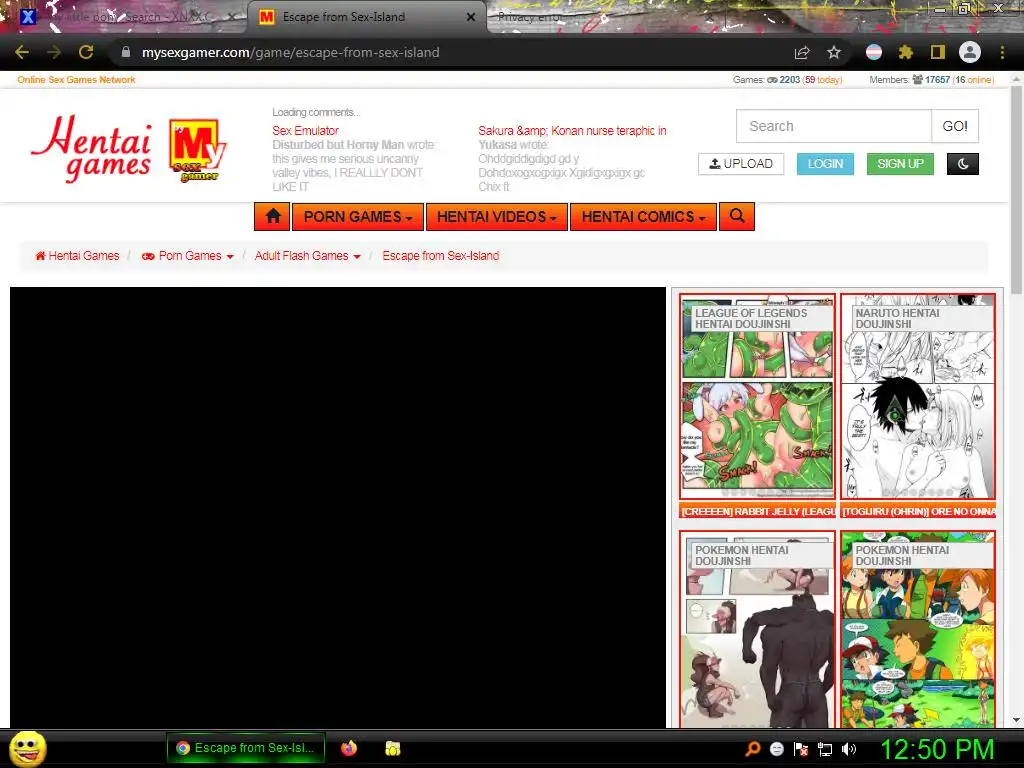Click the Members 17657 counter text
Image resolution: width=1024 pixels, height=768 pixels.
[932, 80]
